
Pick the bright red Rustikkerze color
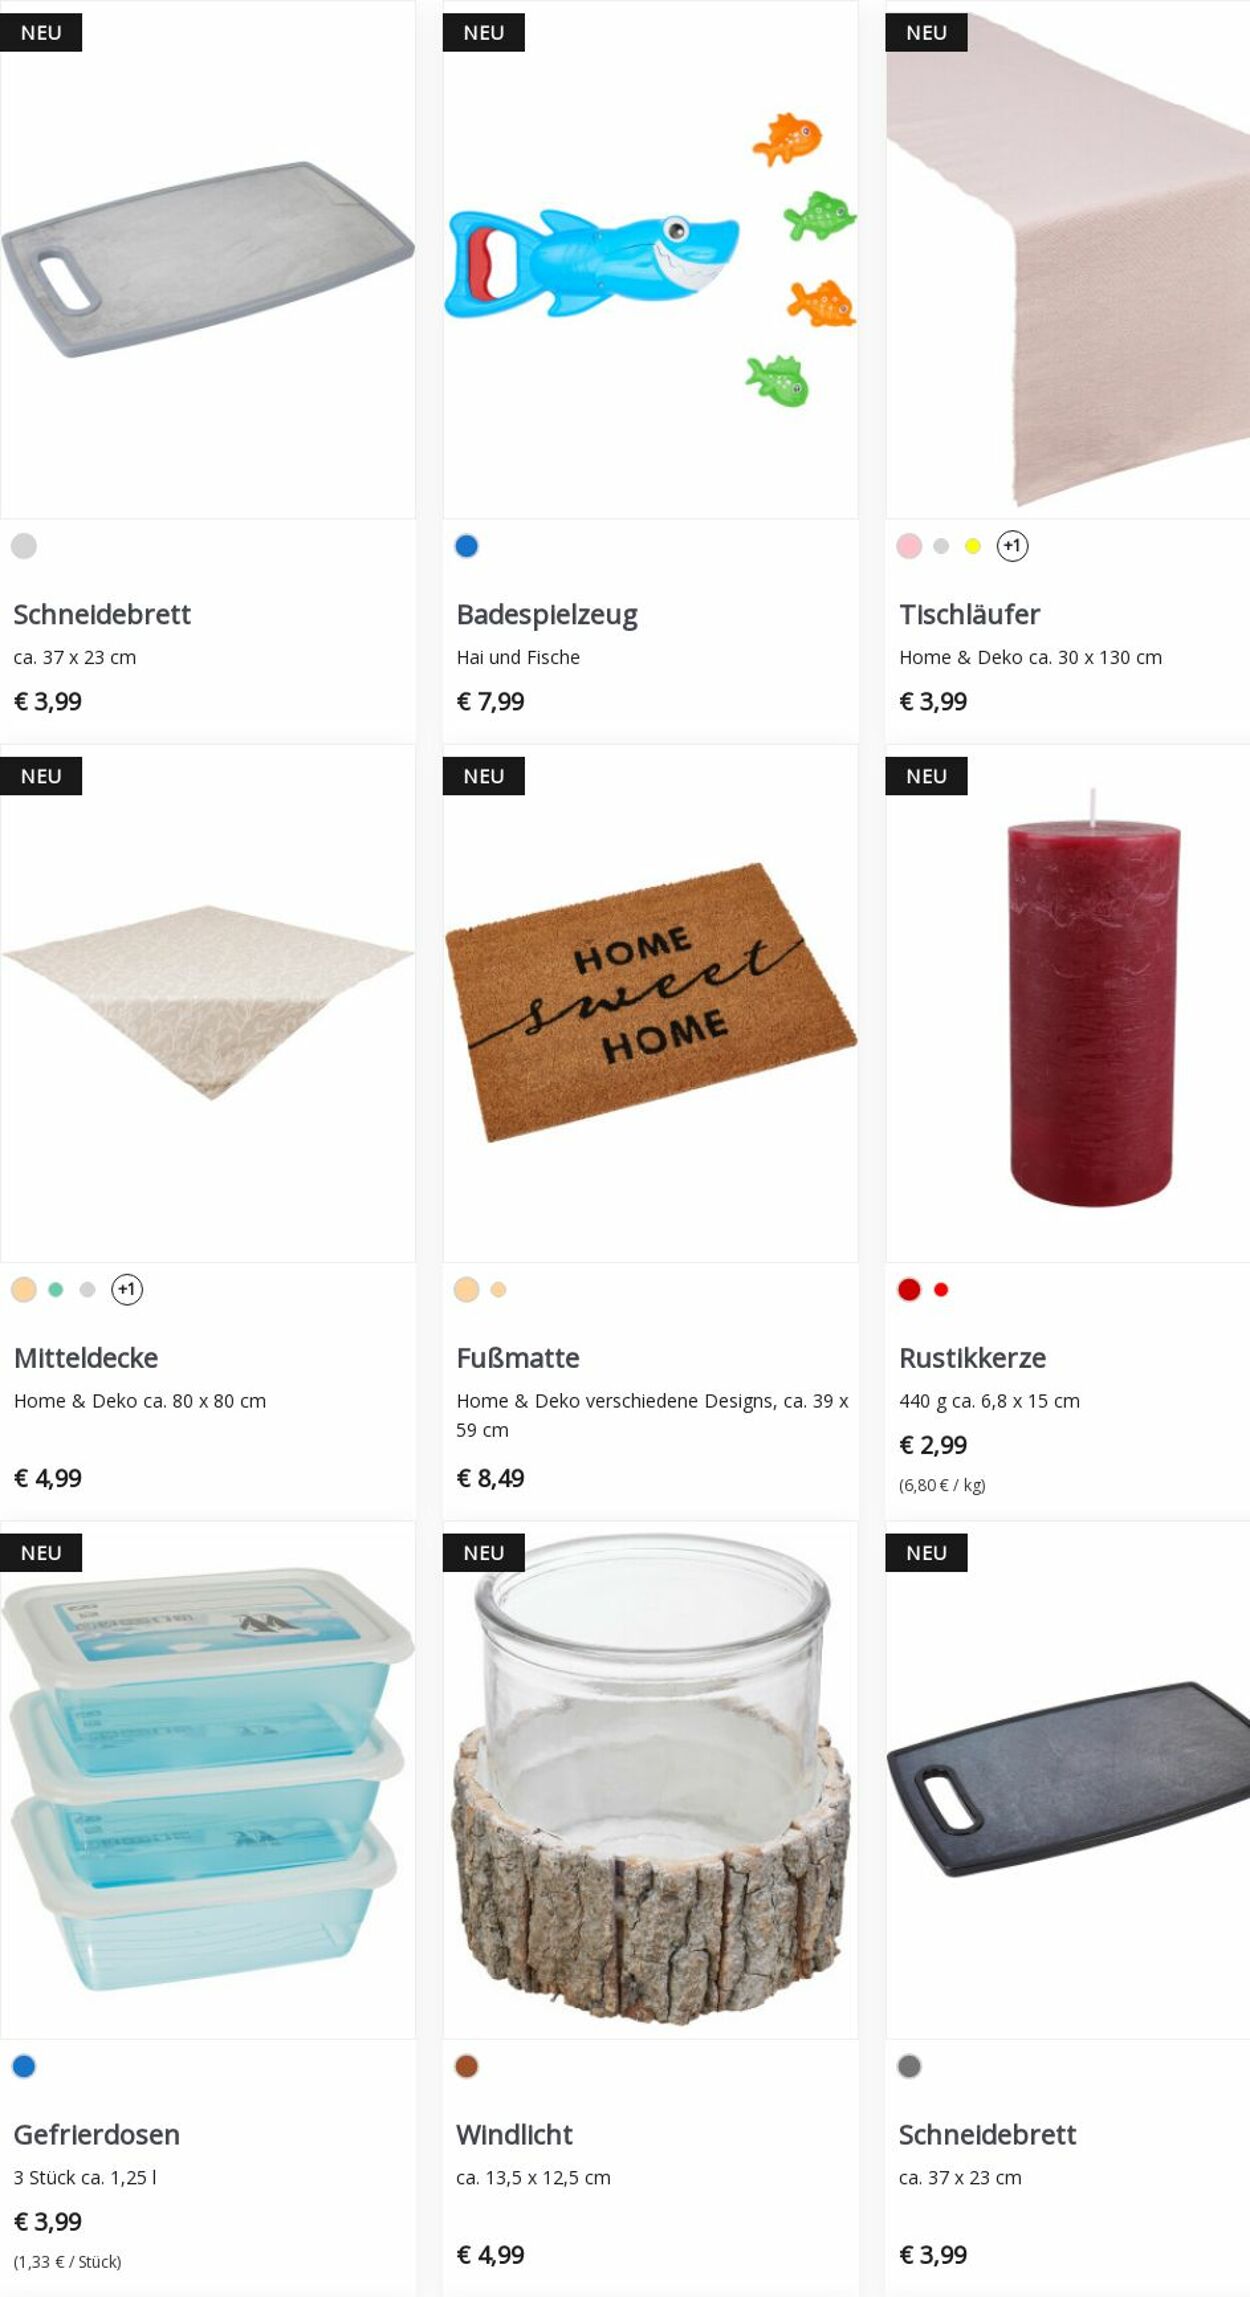click(x=941, y=1289)
